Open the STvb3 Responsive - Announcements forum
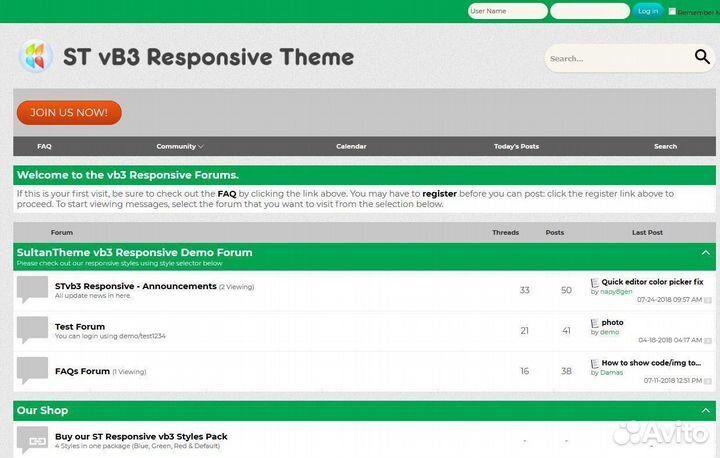 pos(135,286)
